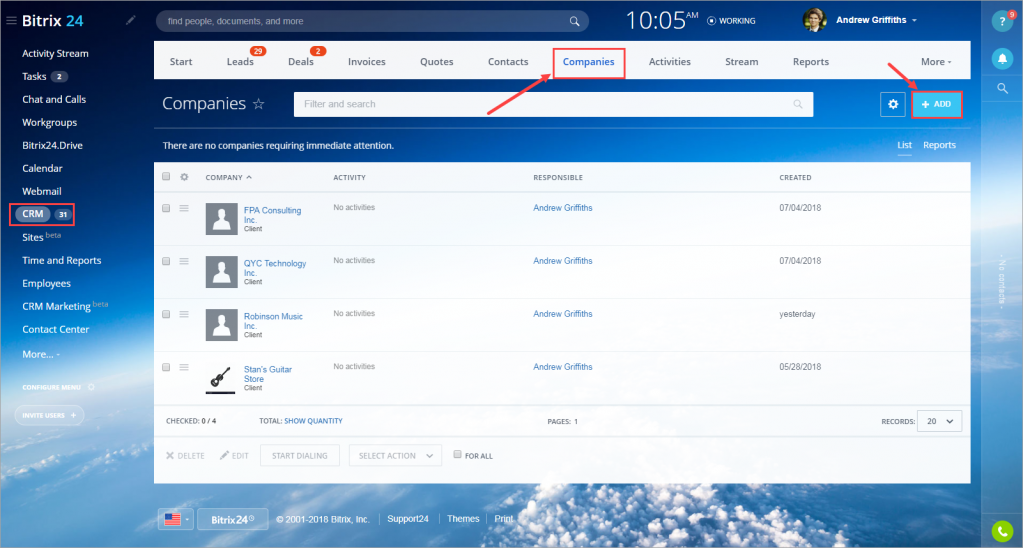Click the Invite Users button
This screenshot has height=548, width=1023.
pyautogui.click(x=50, y=415)
